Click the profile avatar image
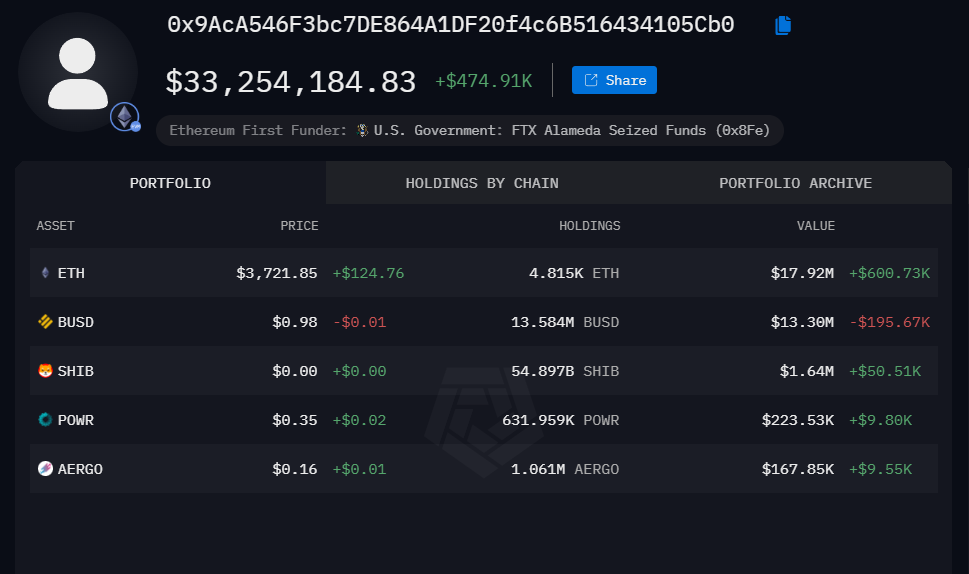969x574 pixels. coord(78,72)
